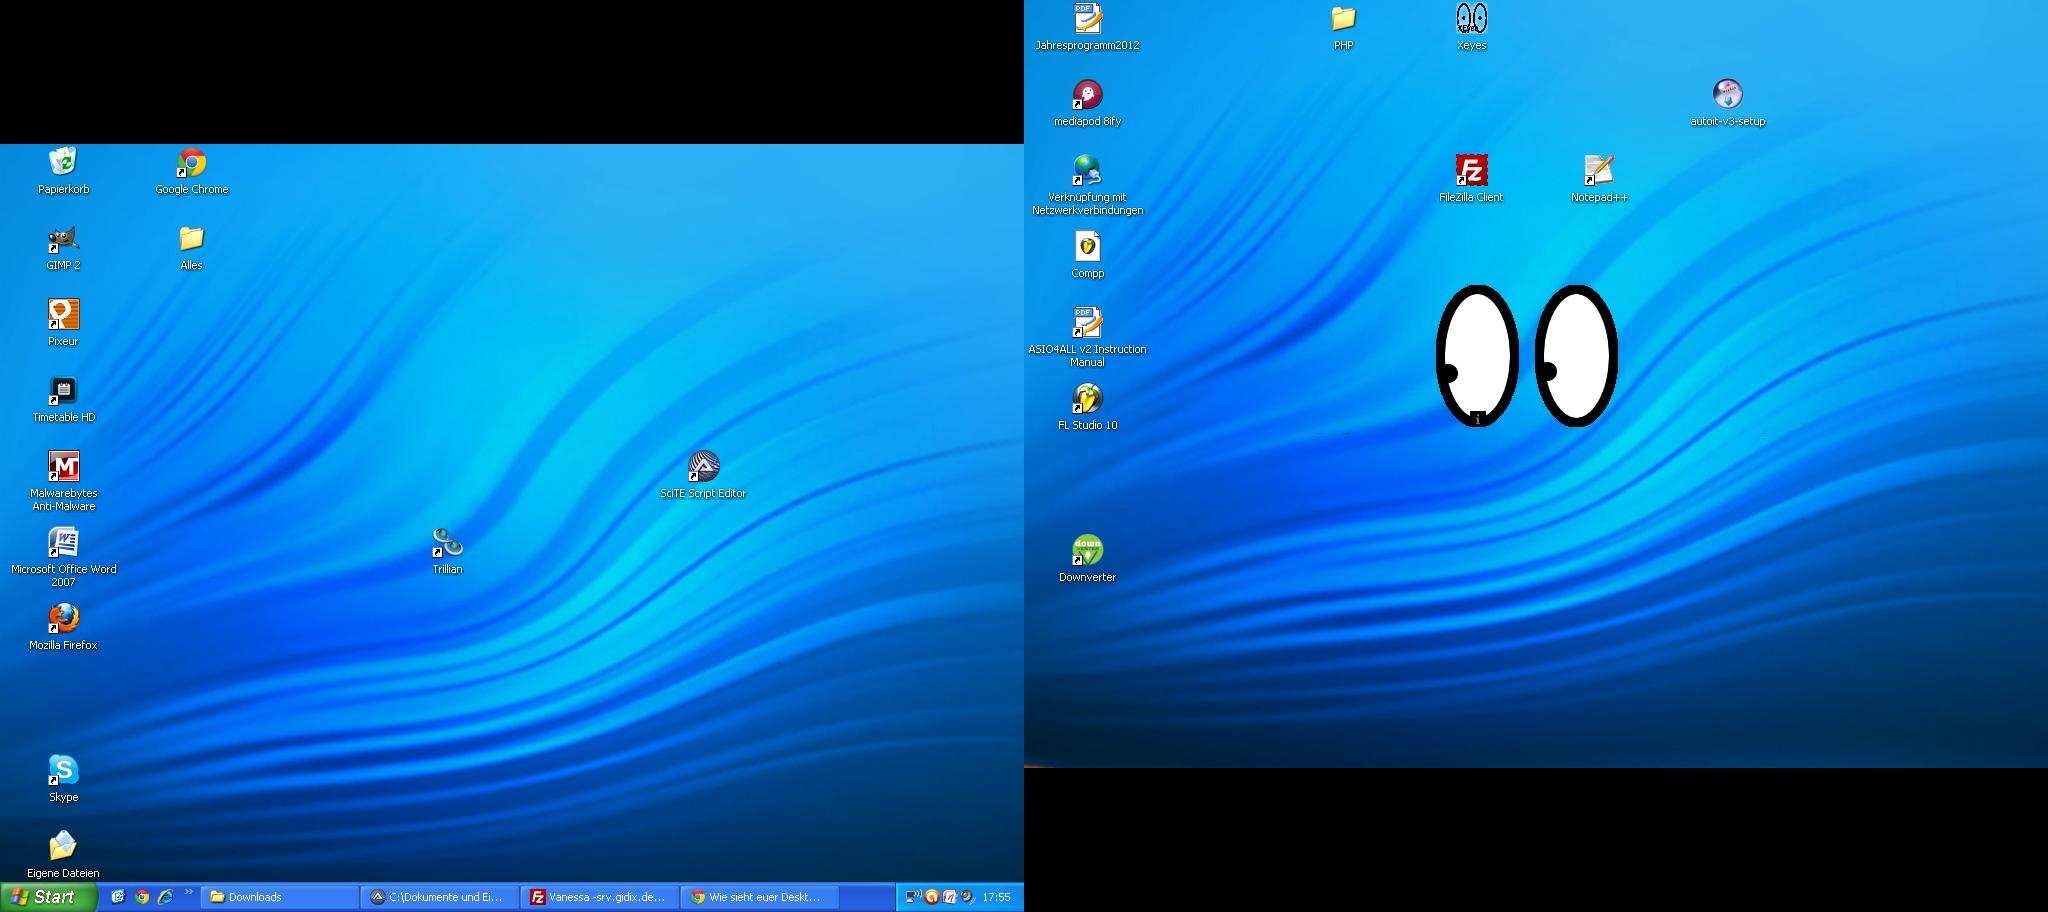Click the Mozilla Firefox desktop icon
This screenshot has height=912, width=2048.
pyautogui.click(x=63, y=619)
